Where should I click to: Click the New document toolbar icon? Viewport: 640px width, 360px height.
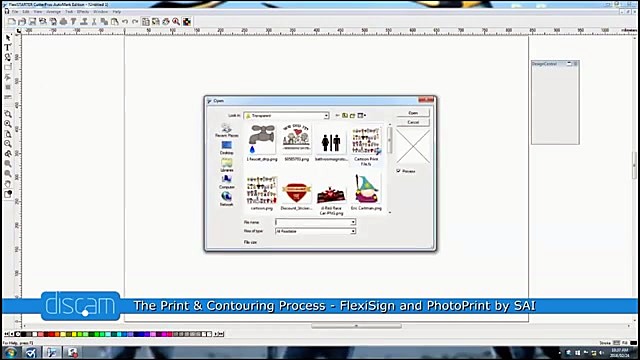click(x=12, y=22)
